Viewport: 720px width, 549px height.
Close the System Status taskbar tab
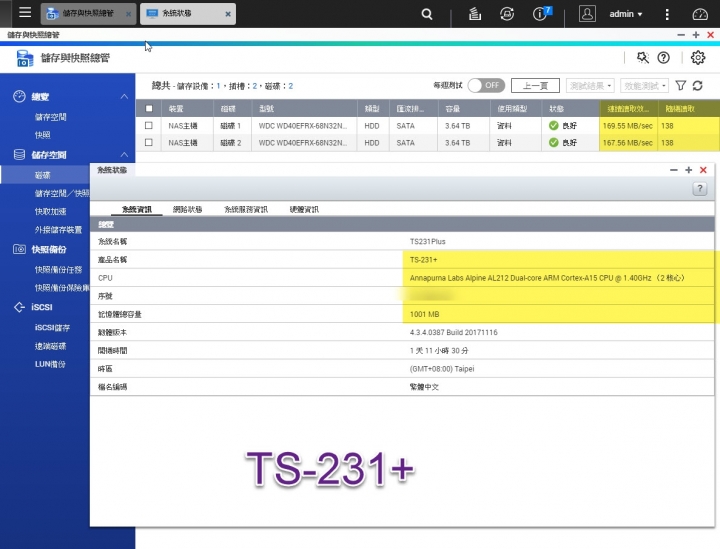coord(228,14)
